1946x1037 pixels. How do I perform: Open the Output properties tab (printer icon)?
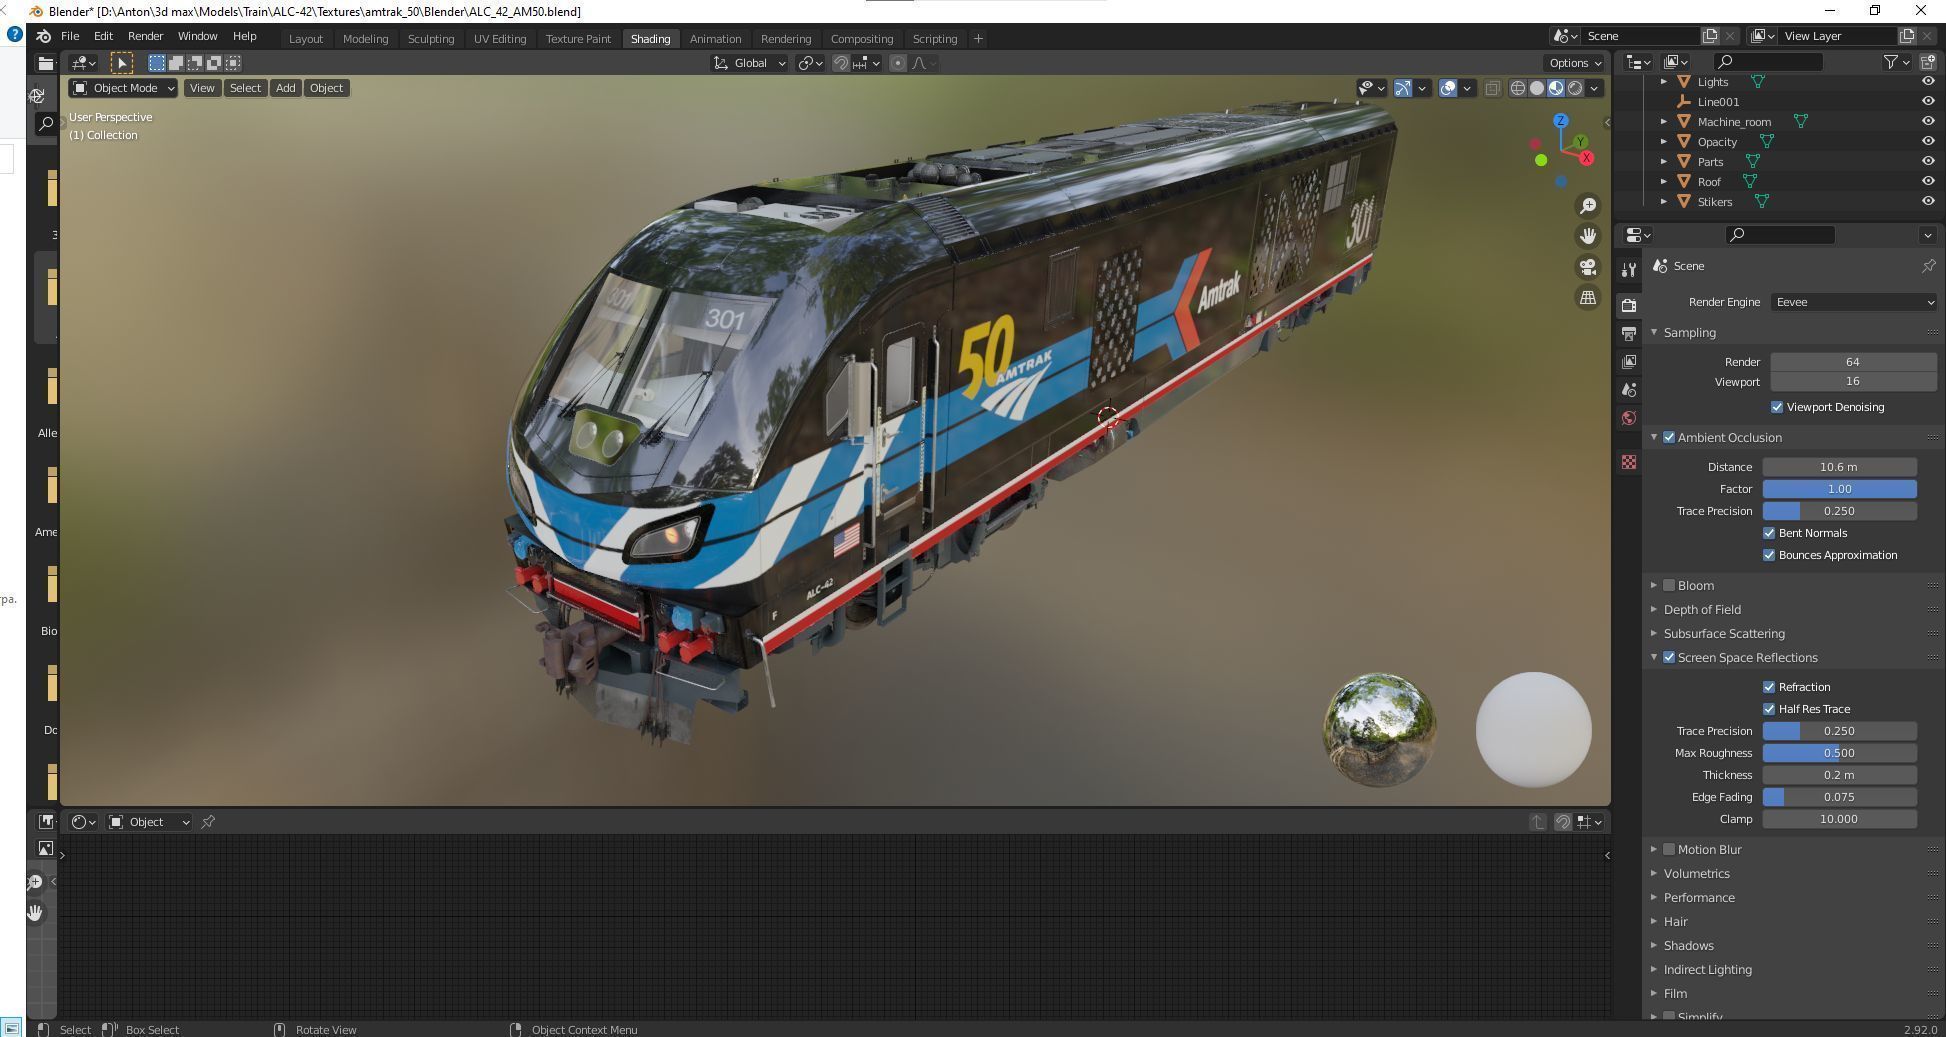(1629, 333)
